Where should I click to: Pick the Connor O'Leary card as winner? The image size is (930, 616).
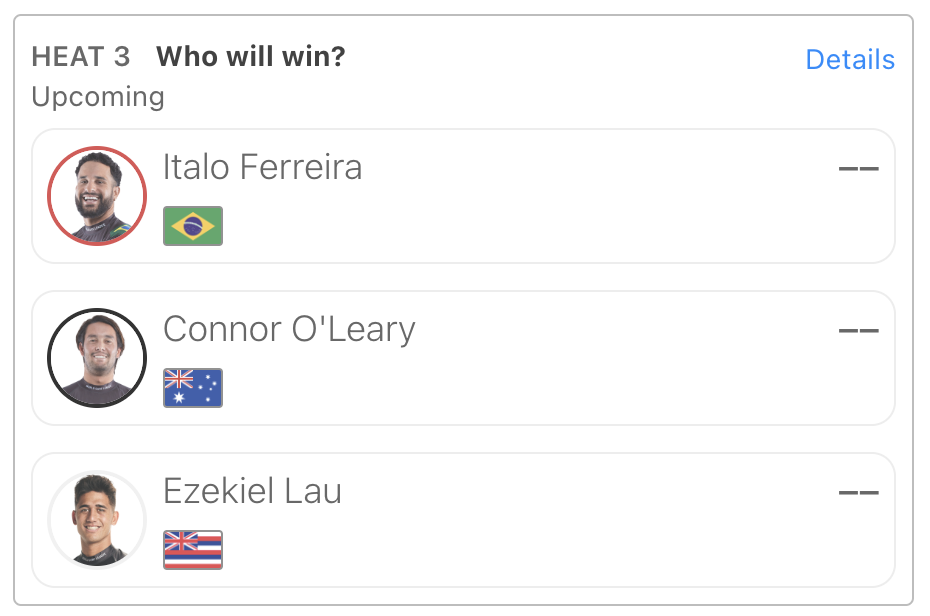click(463, 358)
